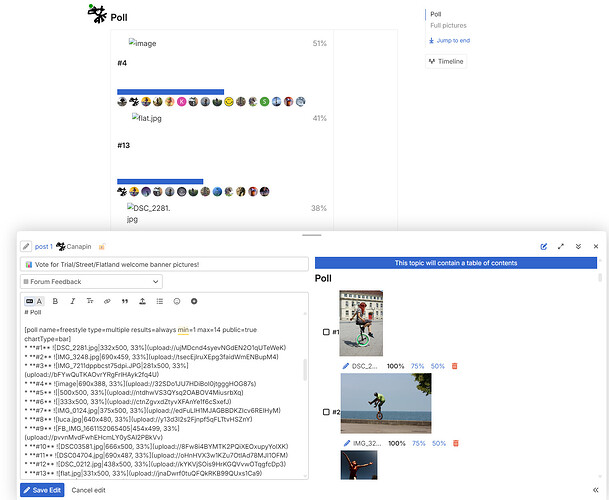Image resolution: width=609 pixels, height=500 pixels.
Task: Click the edit topic icon in composer header
Action: 544,246
